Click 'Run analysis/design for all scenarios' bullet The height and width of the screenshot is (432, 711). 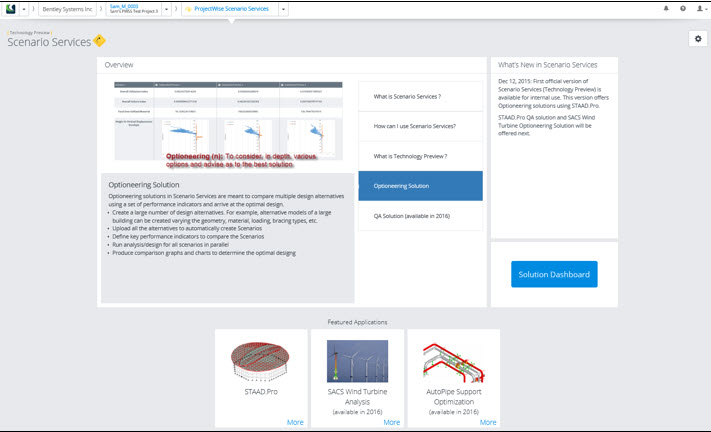click(x=170, y=245)
